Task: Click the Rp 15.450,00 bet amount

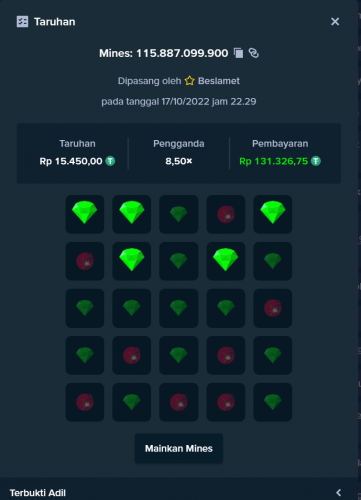Action: click(71, 161)
